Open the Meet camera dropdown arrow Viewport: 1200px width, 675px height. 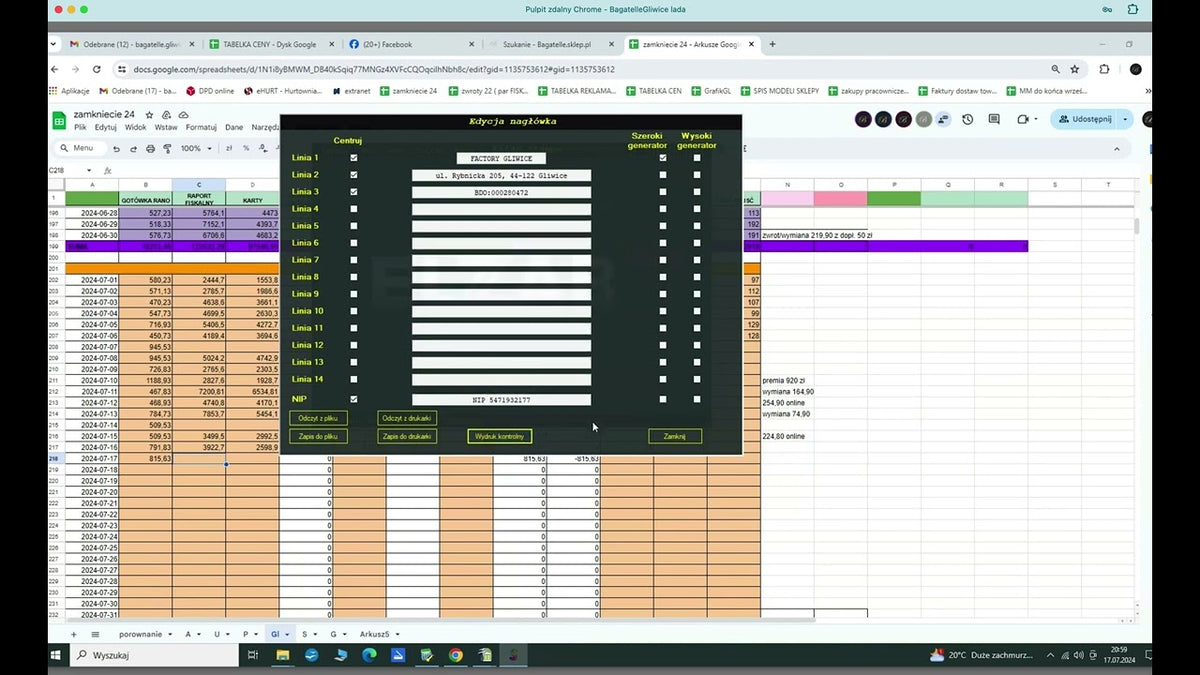tap(1038, 119)
